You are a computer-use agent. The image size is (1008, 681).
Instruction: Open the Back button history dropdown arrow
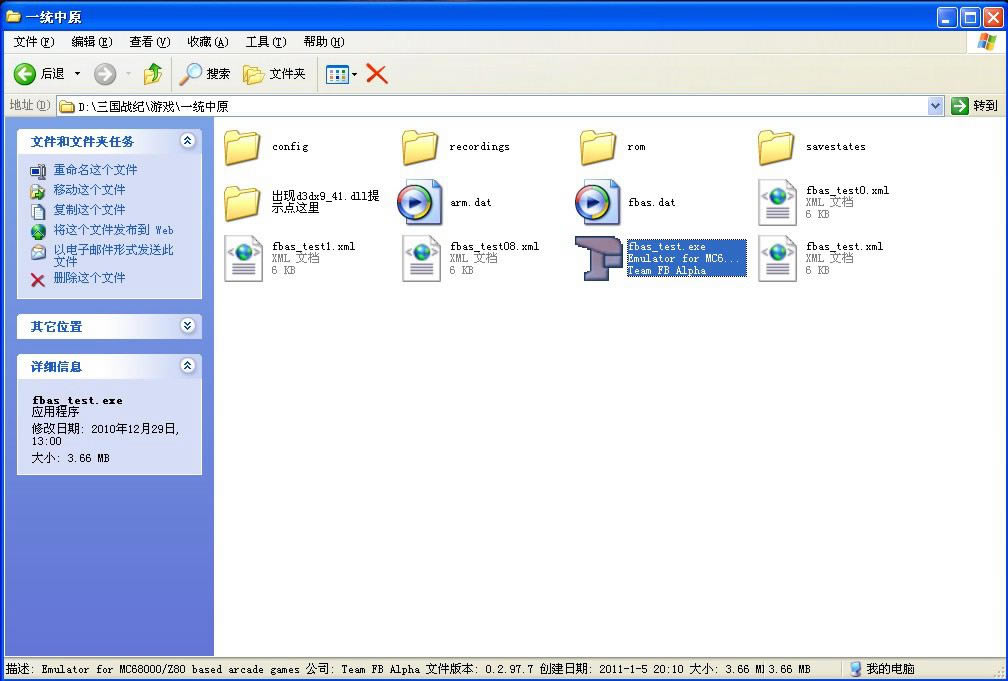78,74
